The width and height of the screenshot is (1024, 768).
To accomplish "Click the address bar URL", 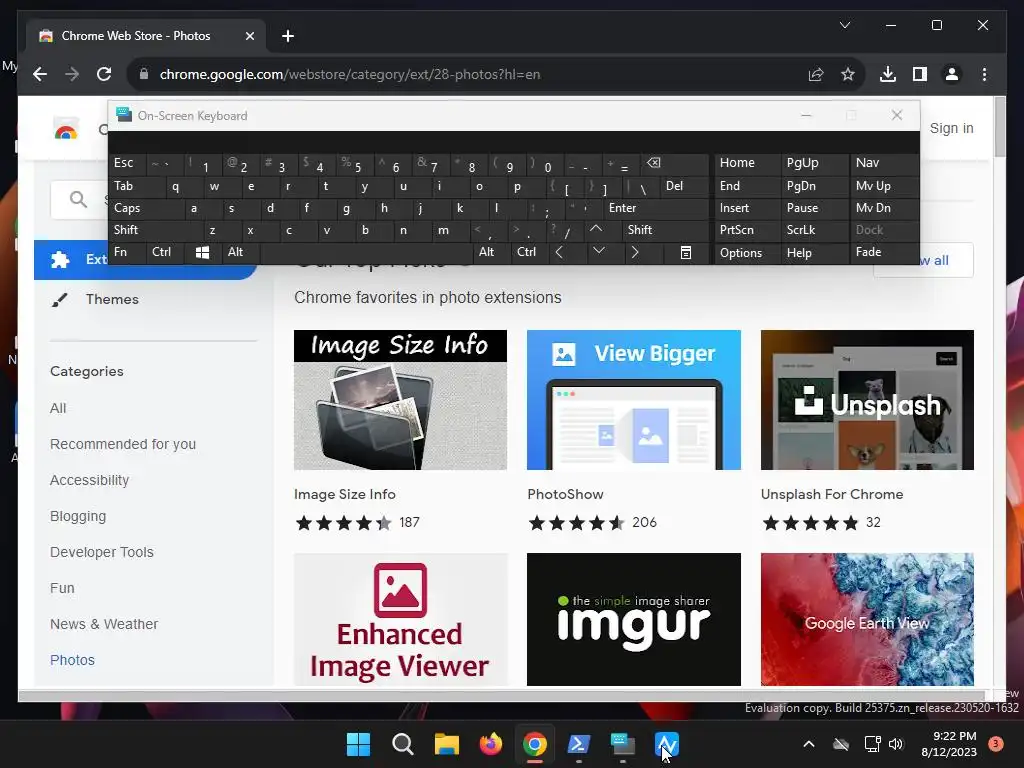I will coord(350,74).
